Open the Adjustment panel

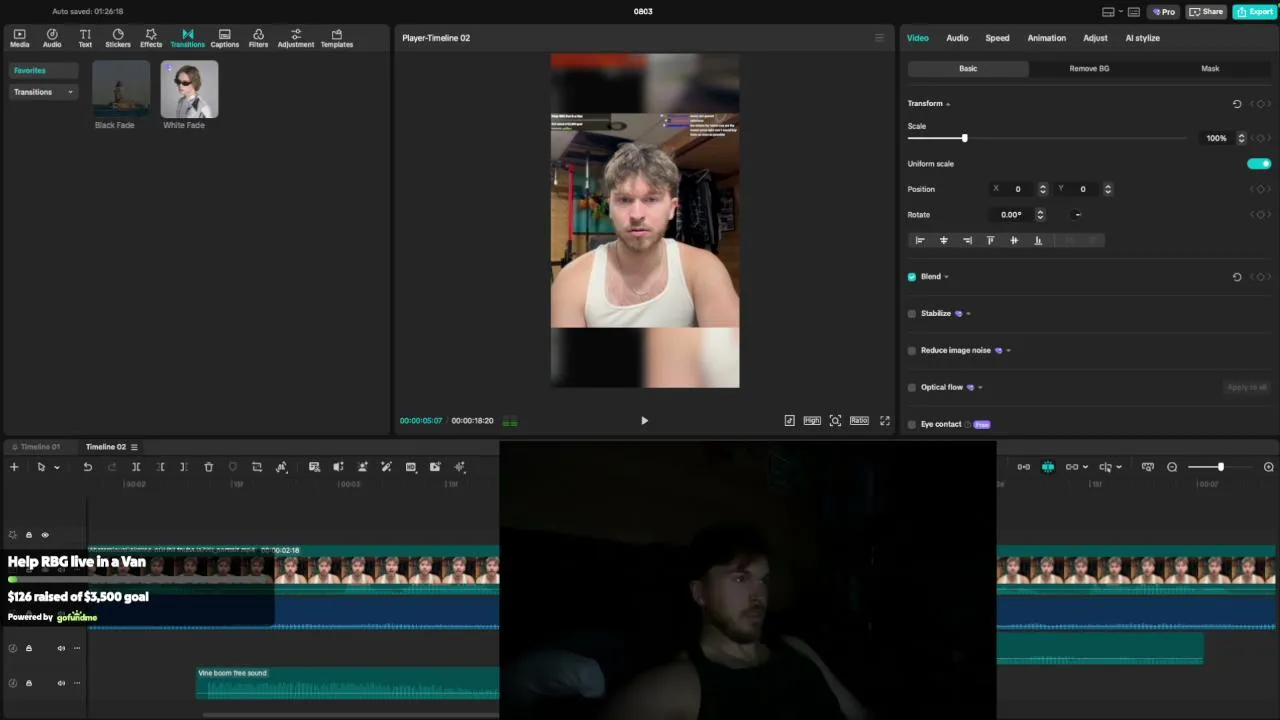point(296,38)
